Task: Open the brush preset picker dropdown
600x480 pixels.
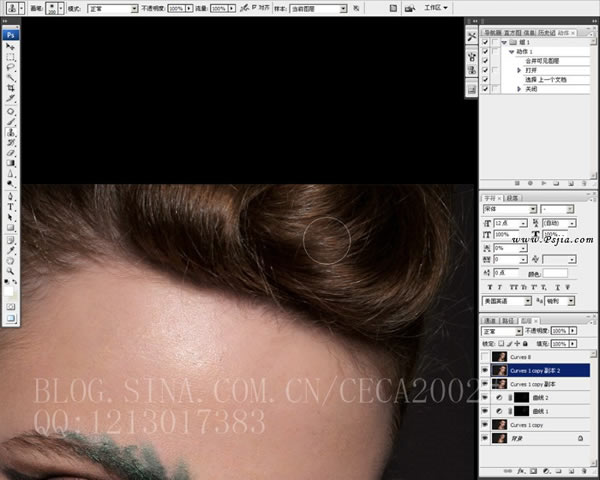Action: click(x=61, y=8)
